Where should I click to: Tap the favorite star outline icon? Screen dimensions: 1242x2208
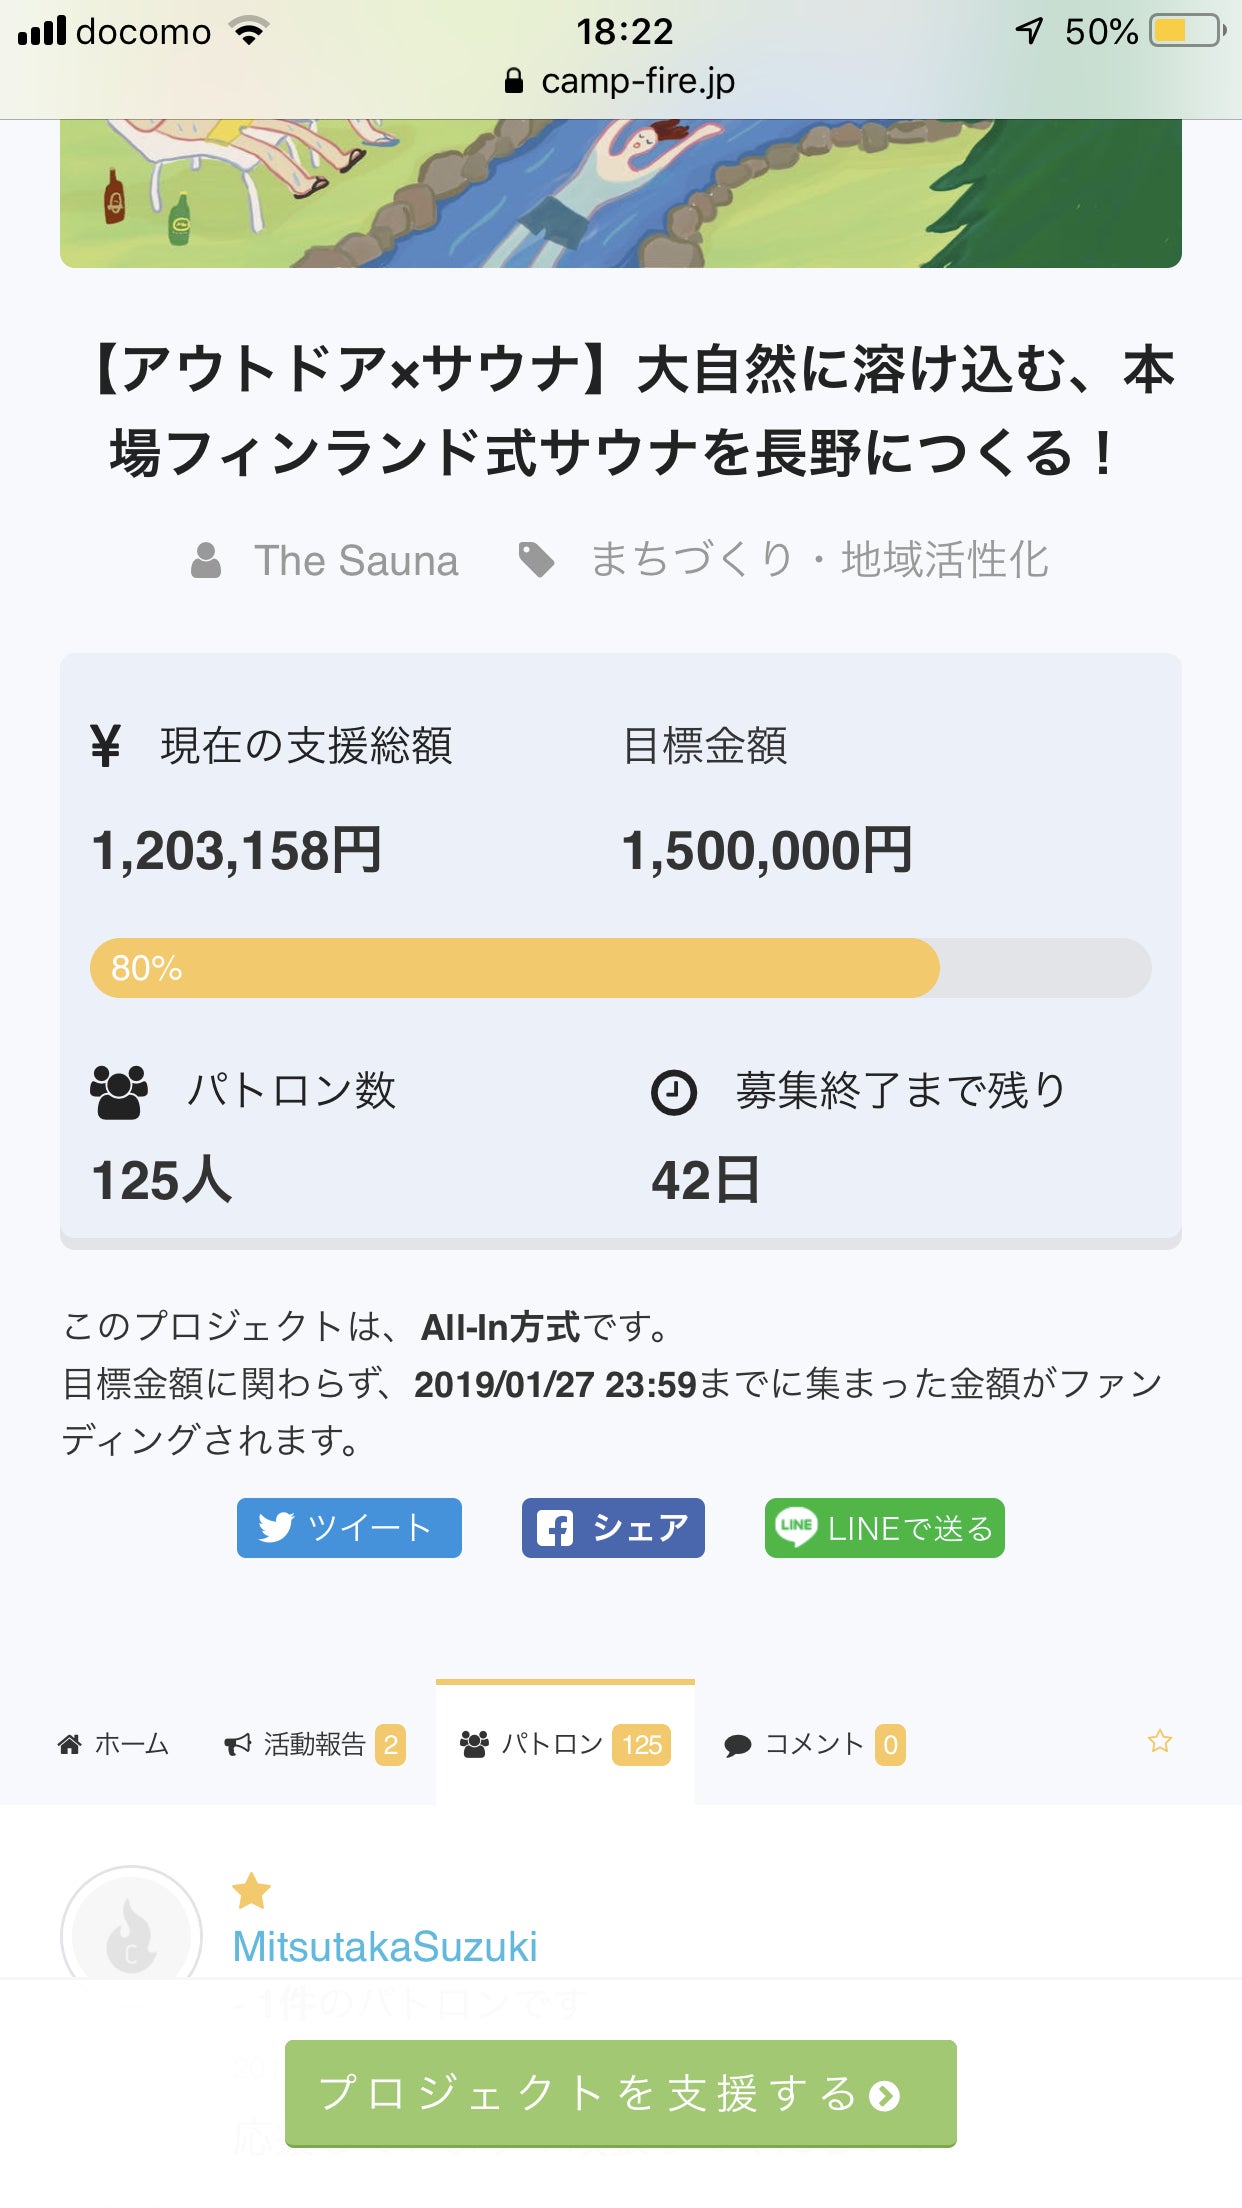[1159, 1741]
